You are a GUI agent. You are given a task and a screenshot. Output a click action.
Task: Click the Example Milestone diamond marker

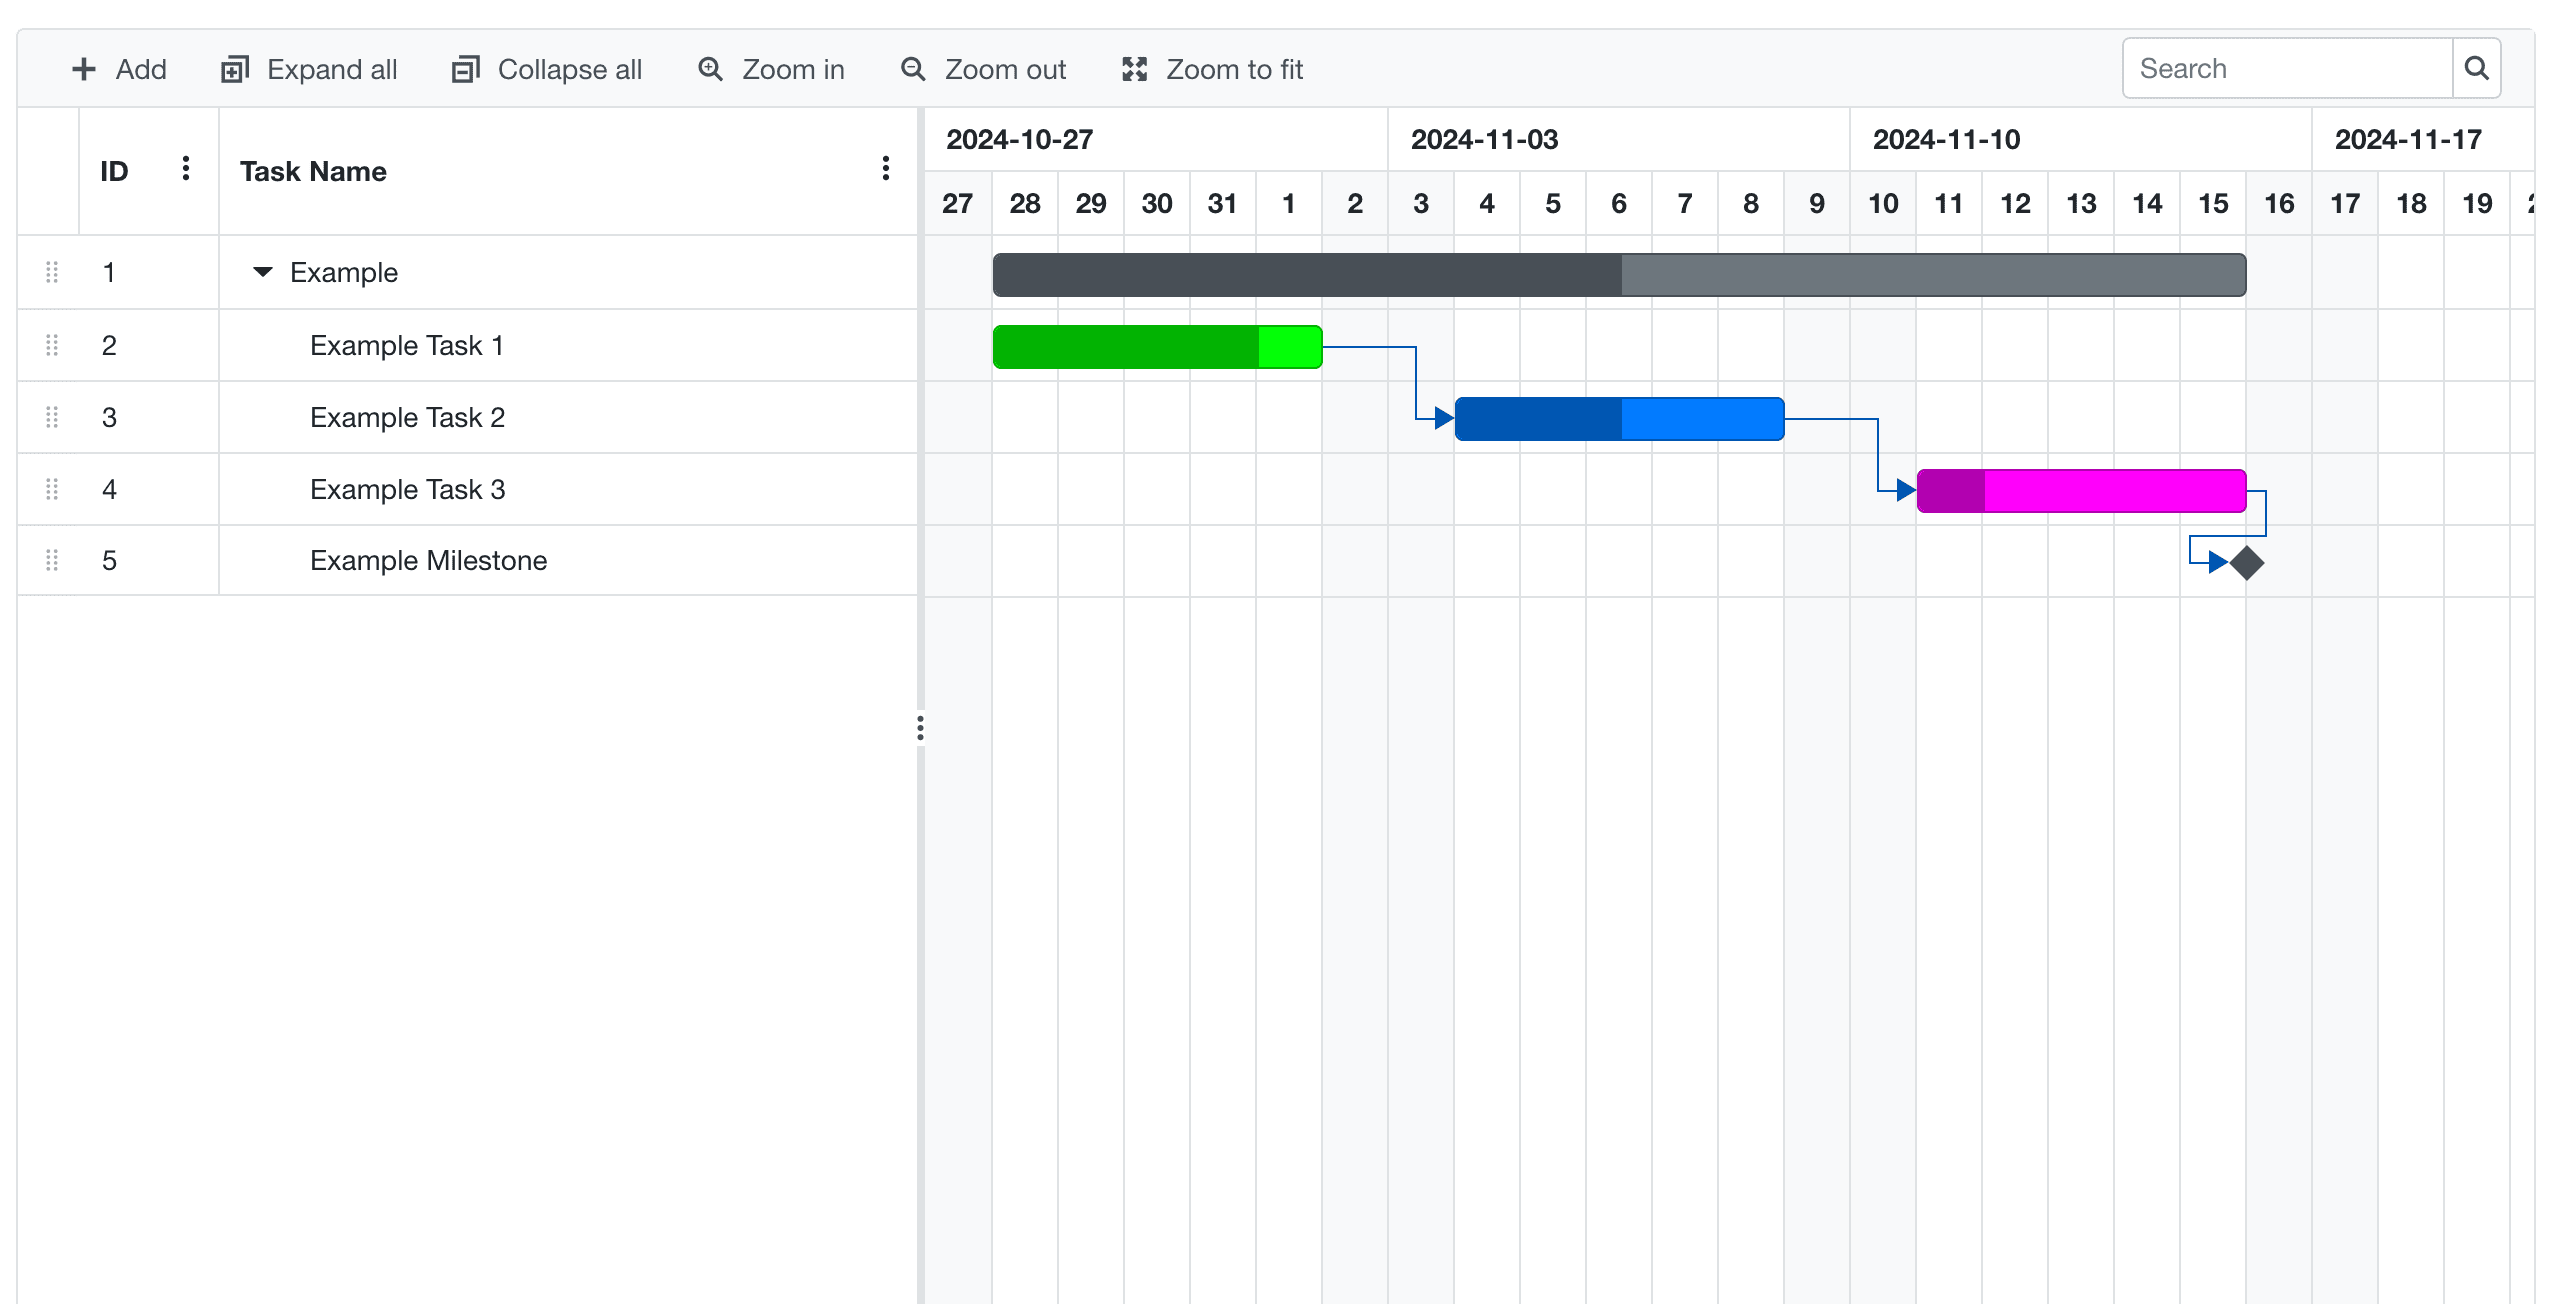(2248, 563)
